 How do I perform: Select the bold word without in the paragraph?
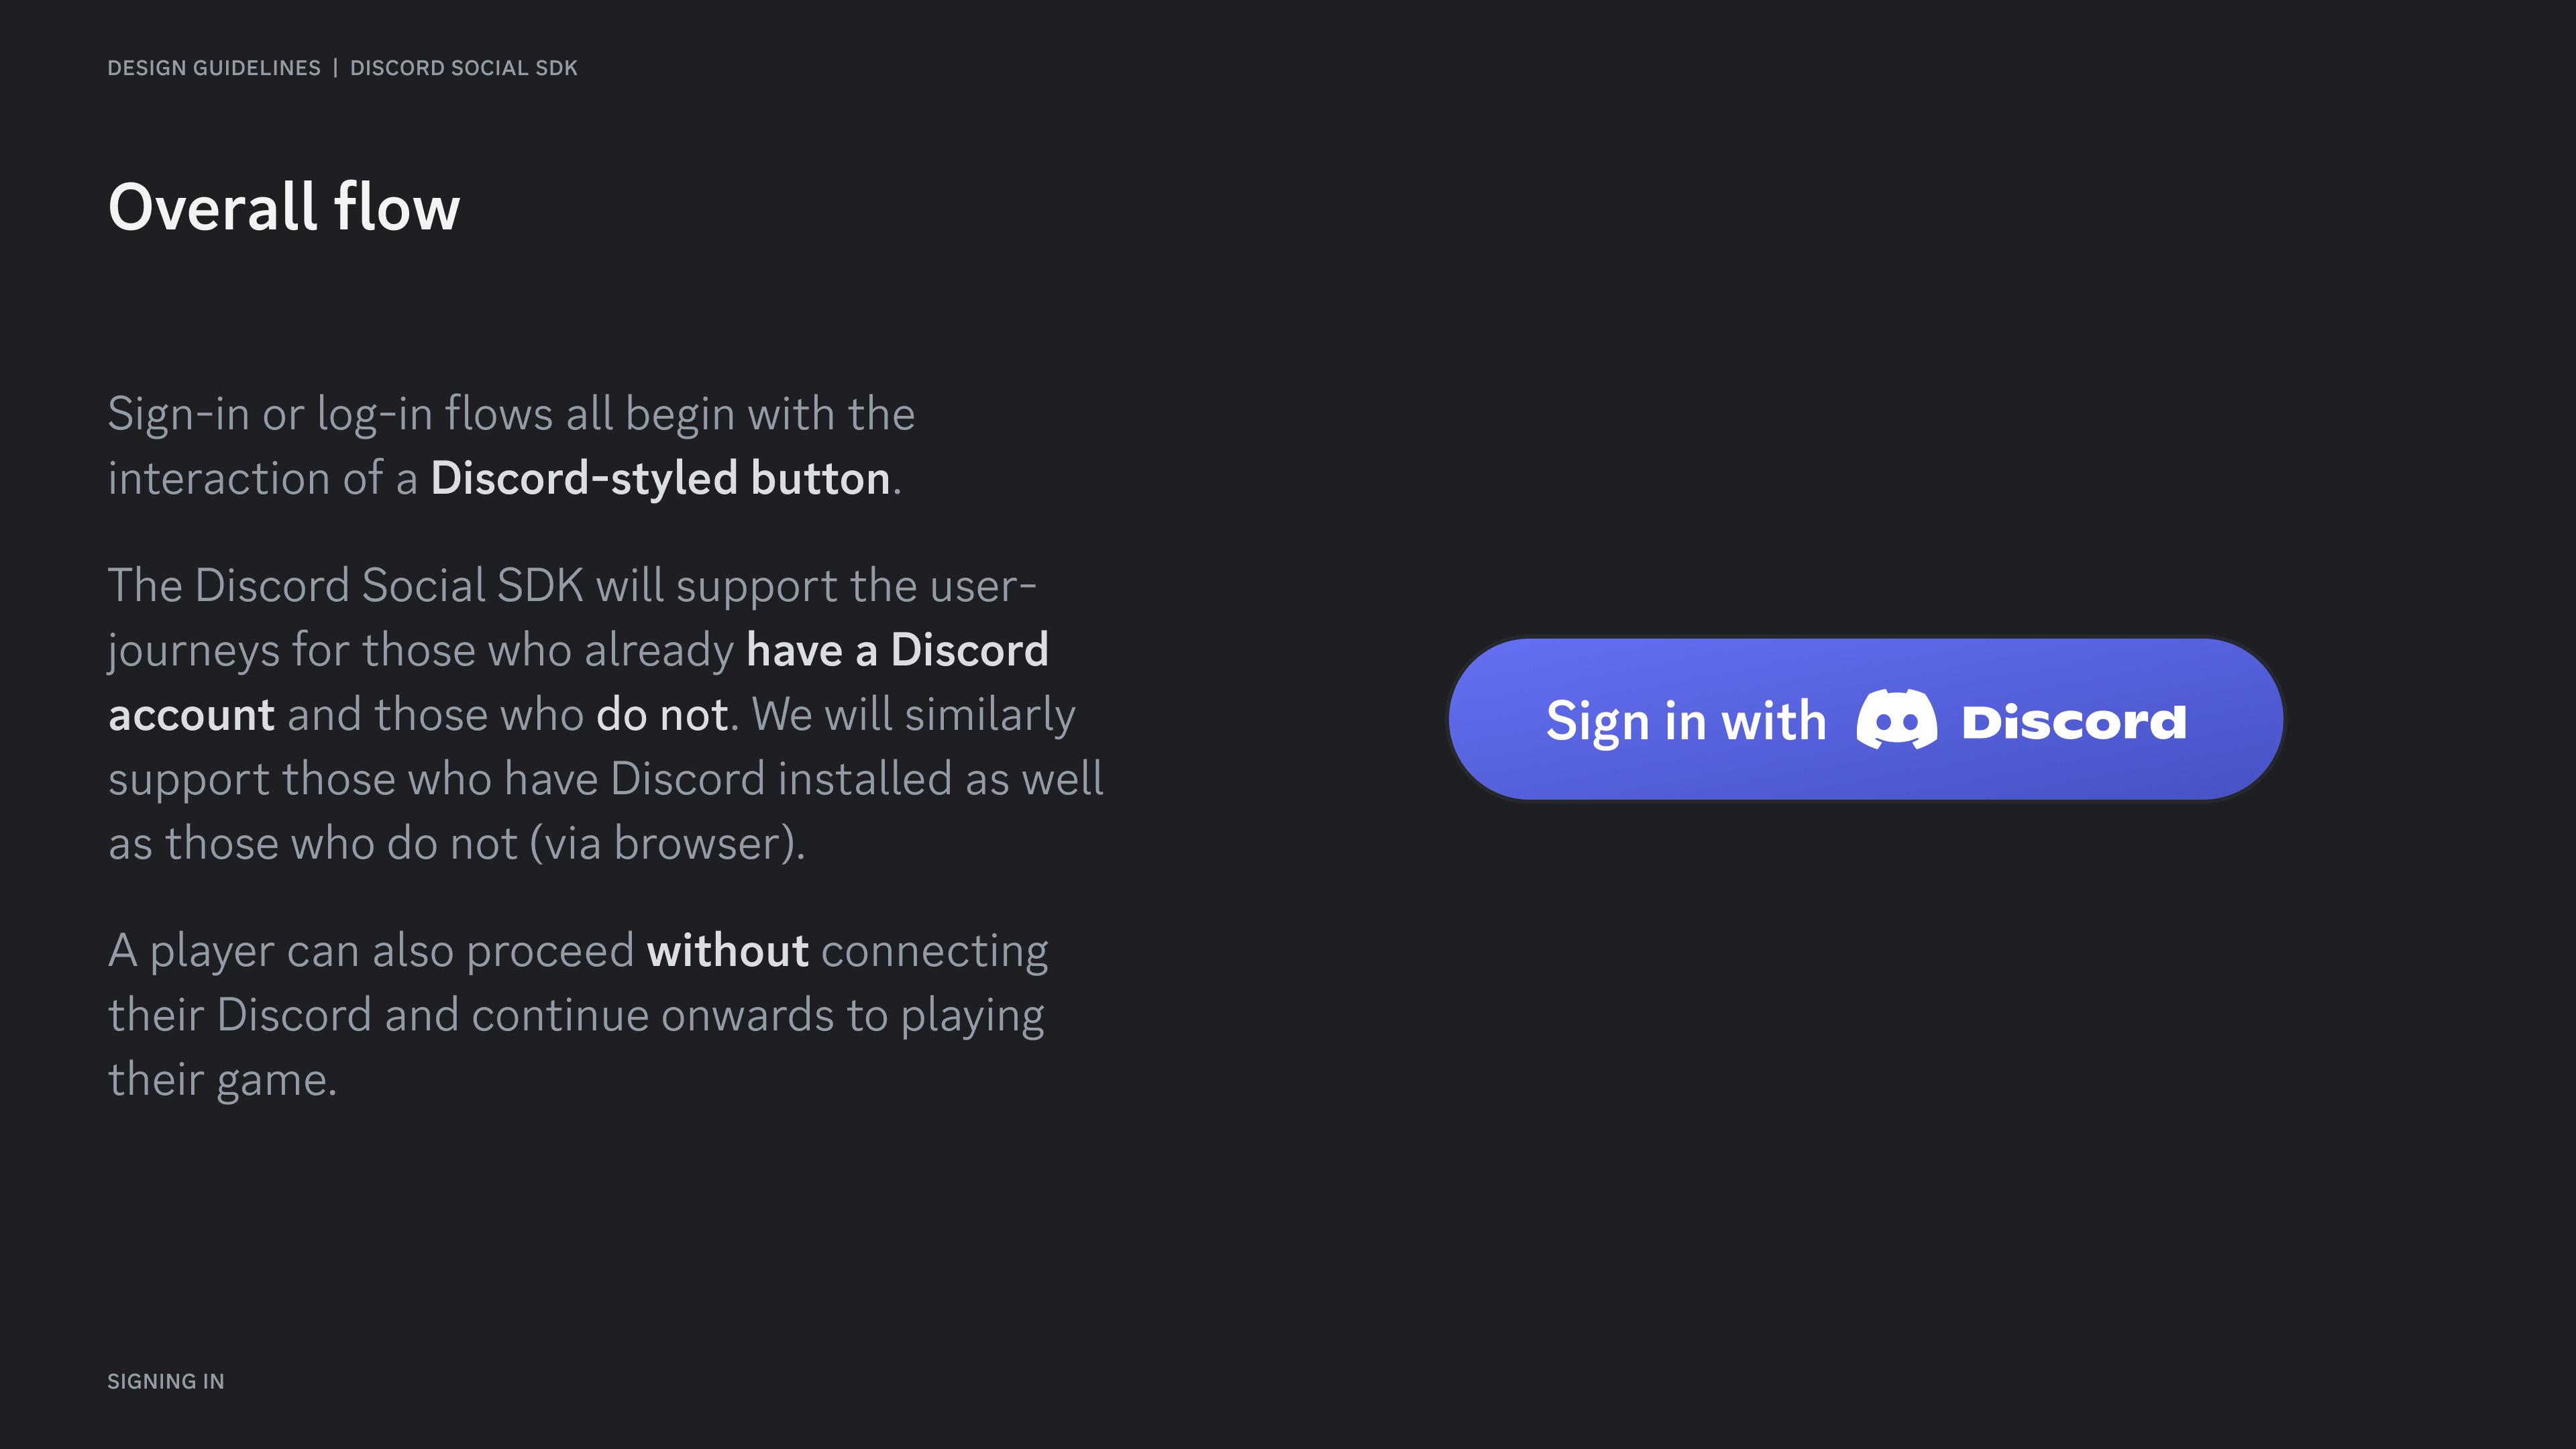(727, 949)
